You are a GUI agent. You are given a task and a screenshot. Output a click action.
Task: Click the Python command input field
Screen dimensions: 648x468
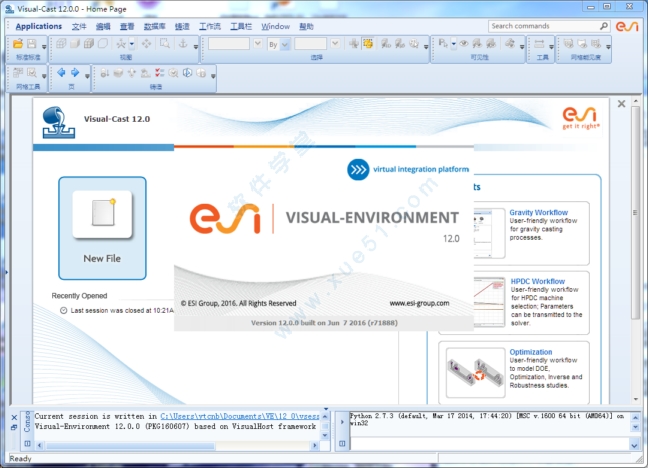489,444
